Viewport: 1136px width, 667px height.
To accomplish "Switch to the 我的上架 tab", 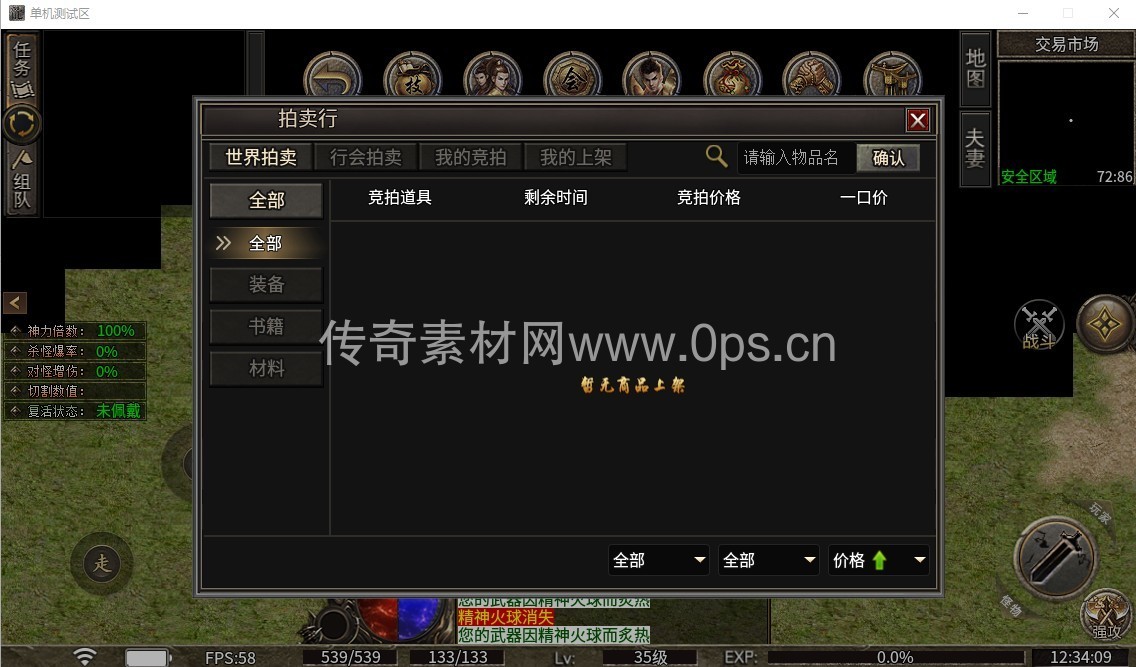I will coord(576,157).
